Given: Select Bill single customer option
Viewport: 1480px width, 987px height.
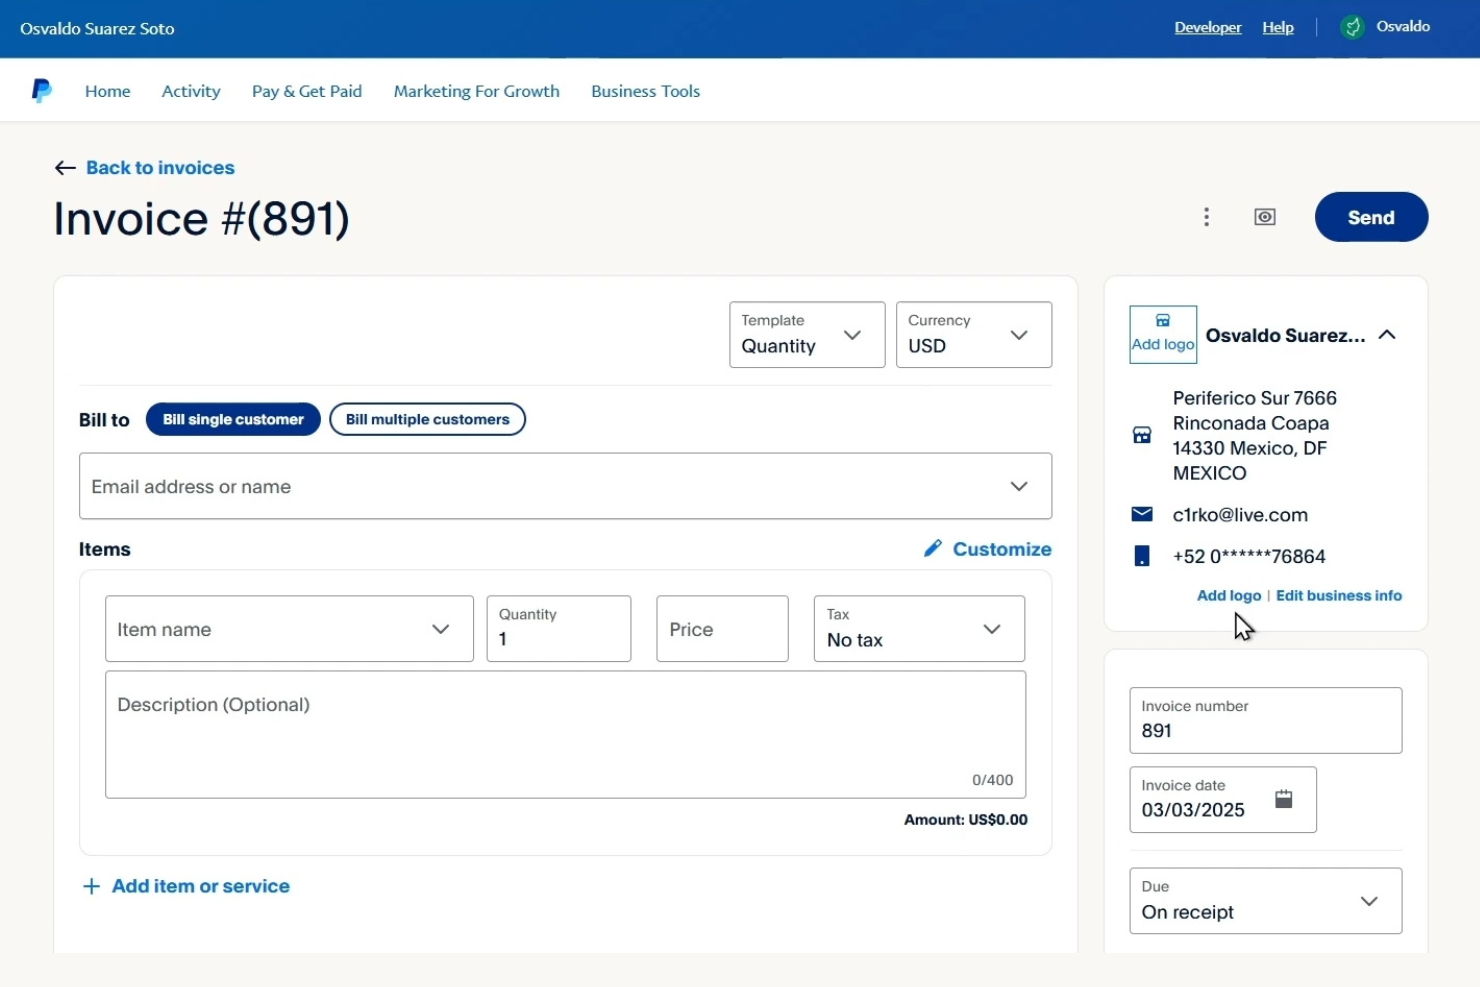Looking at the screenshot, I should point(233,419).
